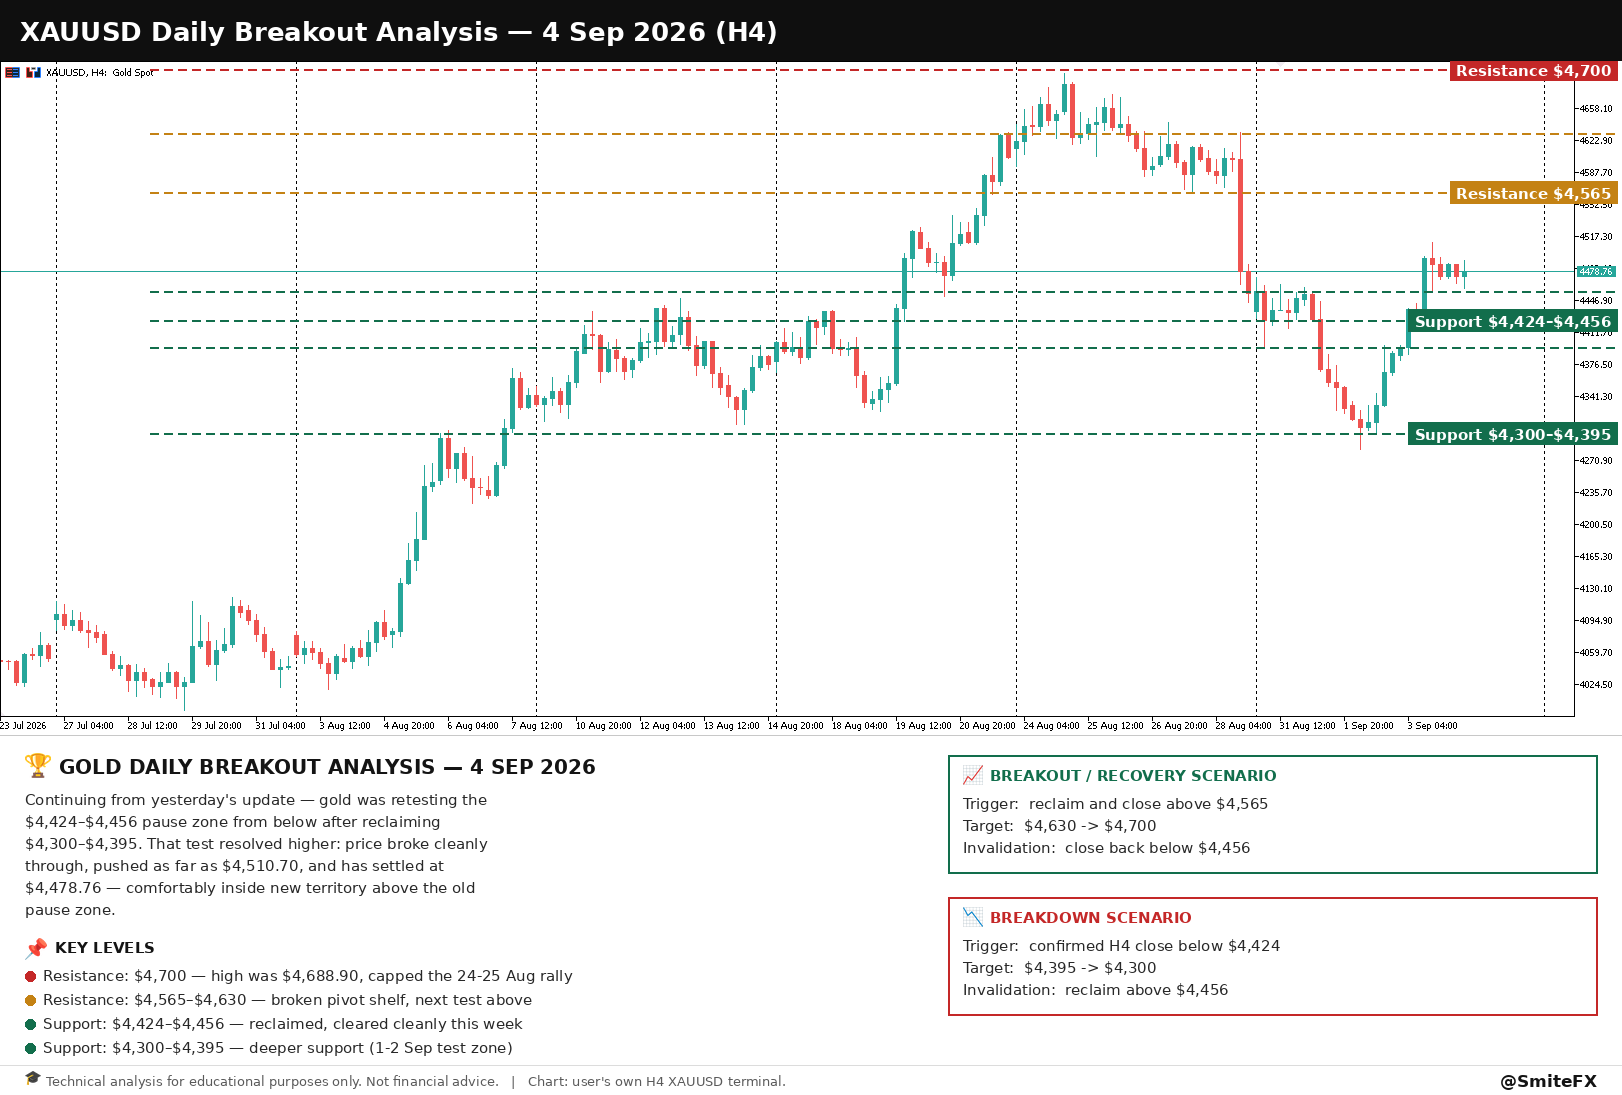Click the BREAKOUT / RECOVERY SCENARIO heading
Screen dimensions: 1622x1095
coord(1133,775)
